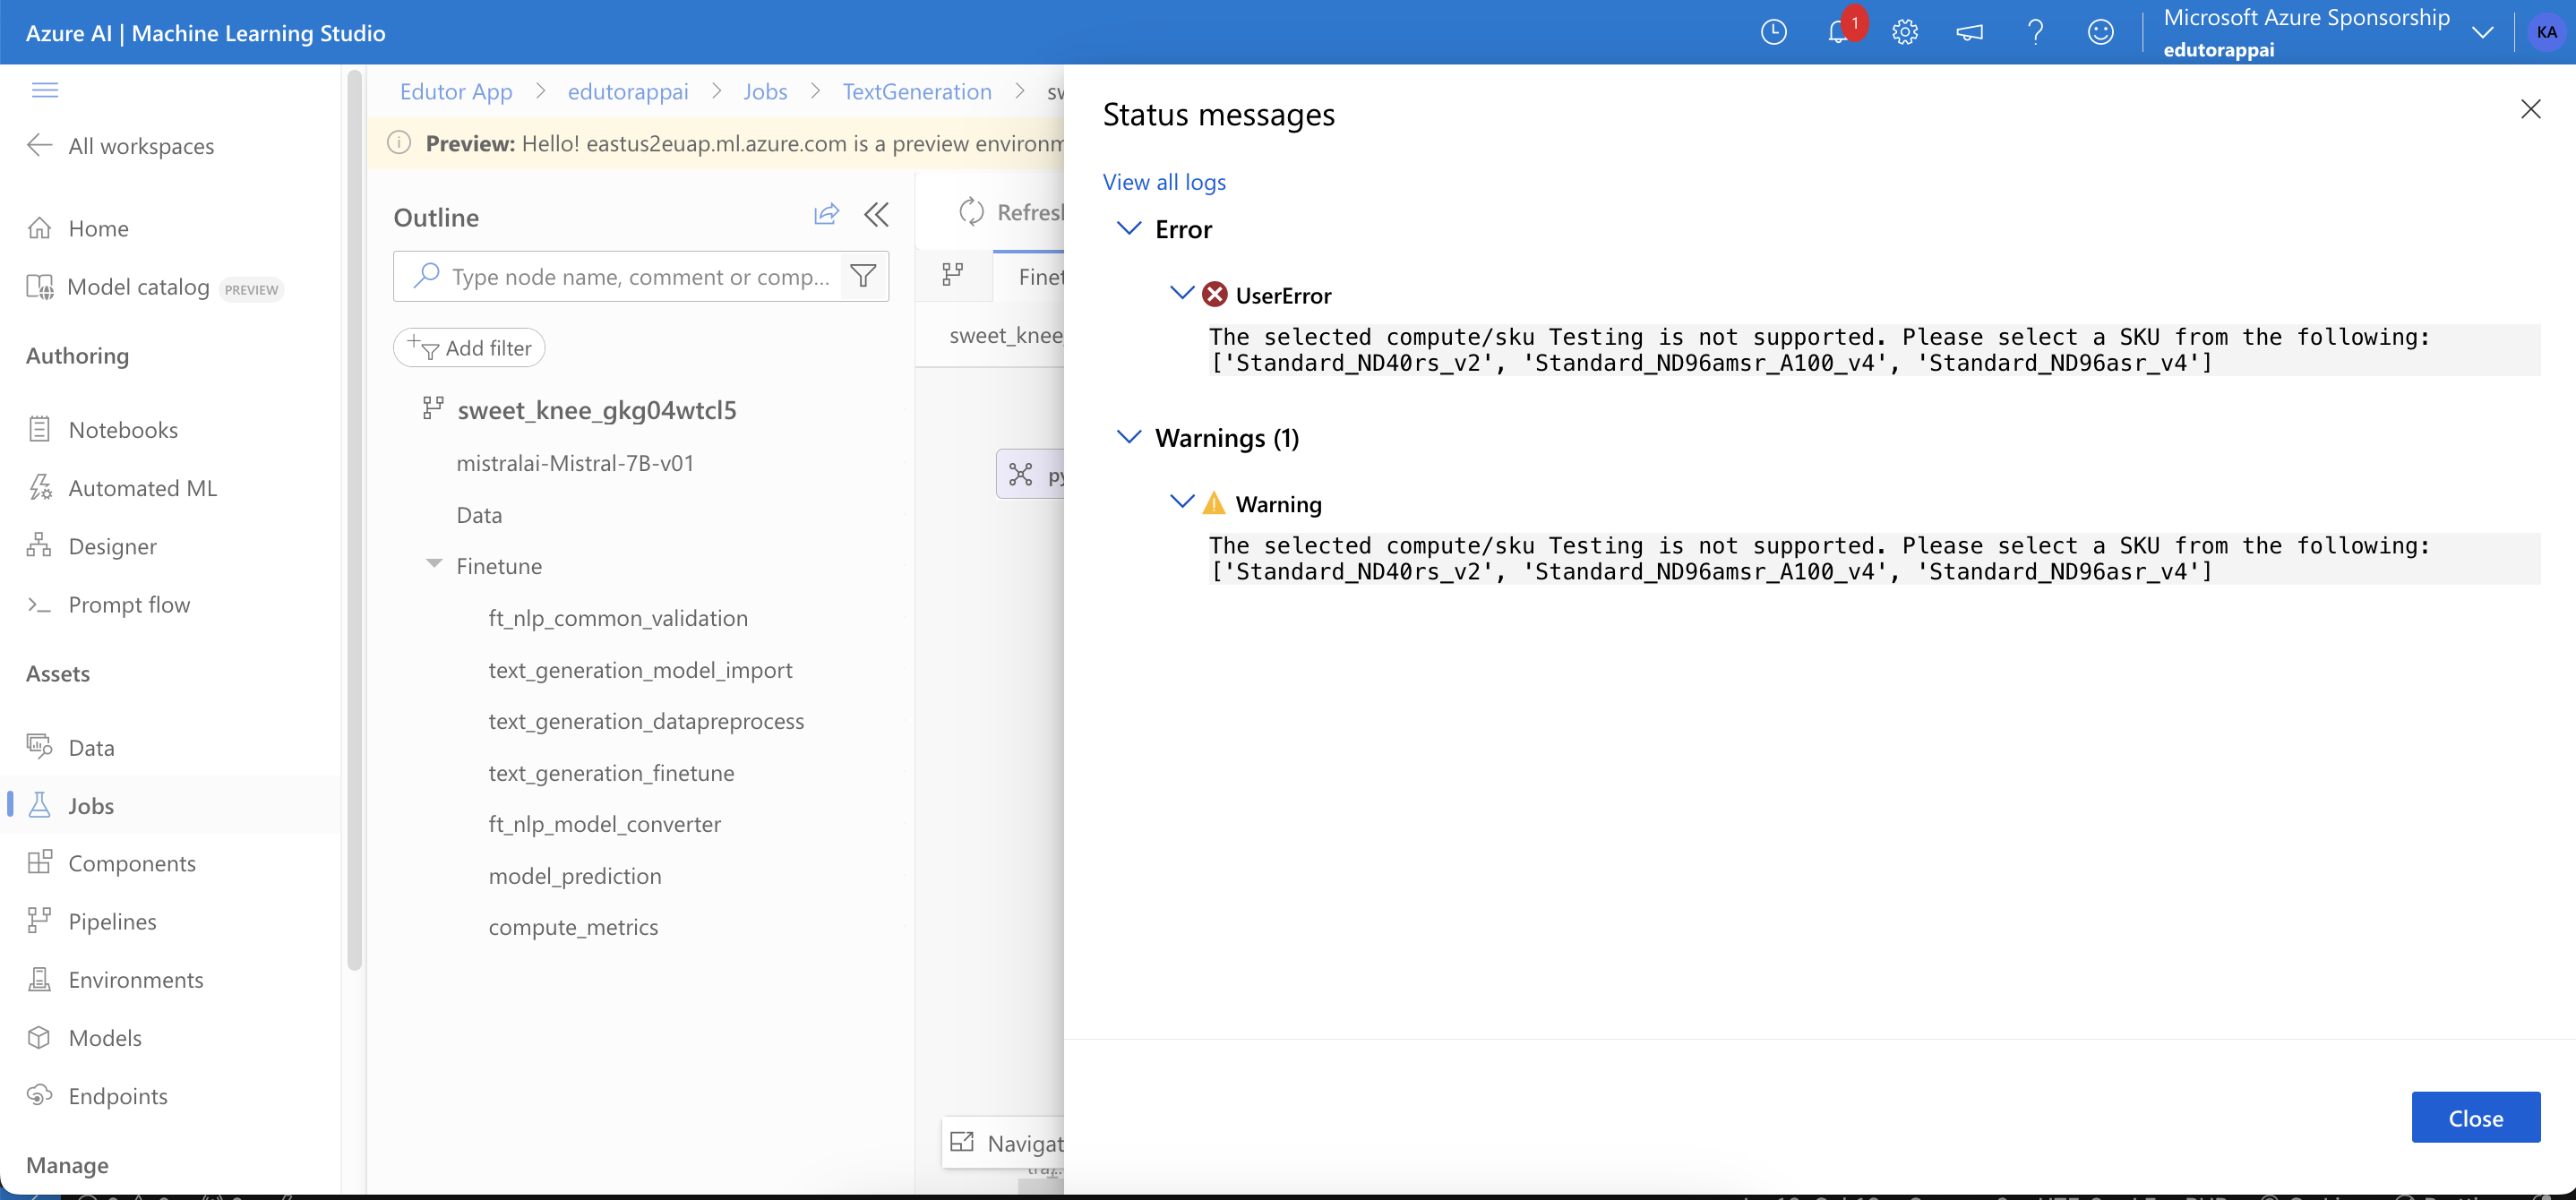Open Prompt flow page
This screenshot has height=1200, width=2576.
[x=129, y=604]
